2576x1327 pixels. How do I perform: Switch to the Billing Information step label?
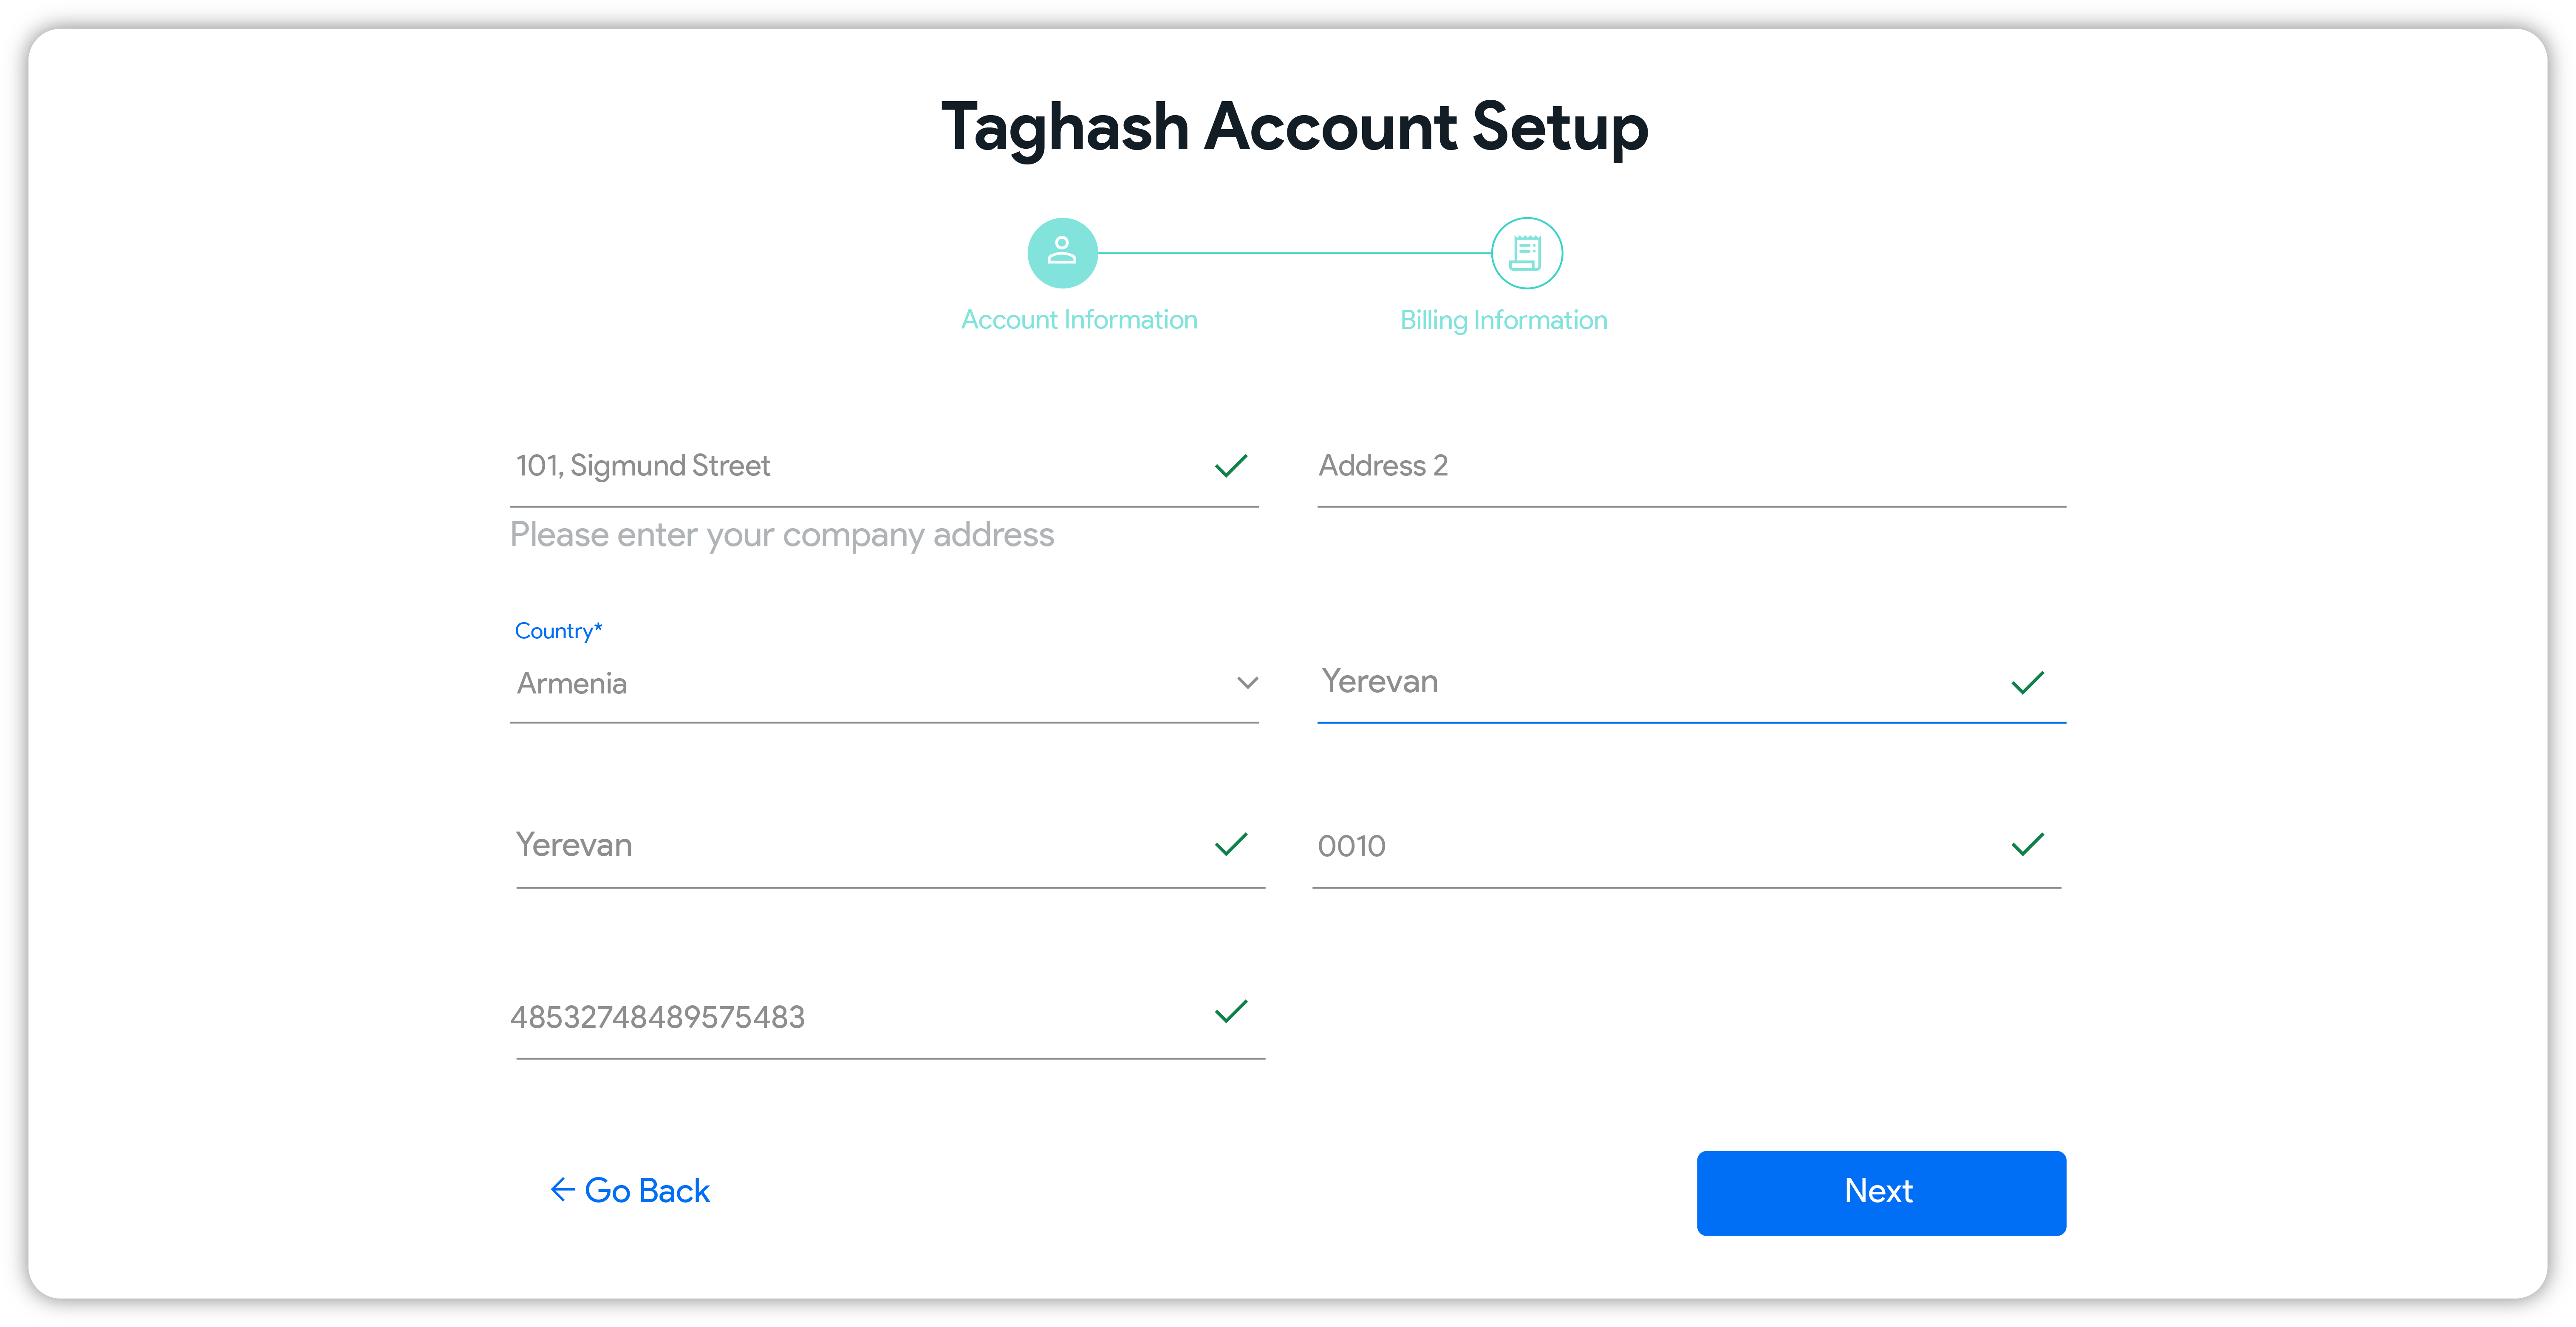tap(1503, 320)
